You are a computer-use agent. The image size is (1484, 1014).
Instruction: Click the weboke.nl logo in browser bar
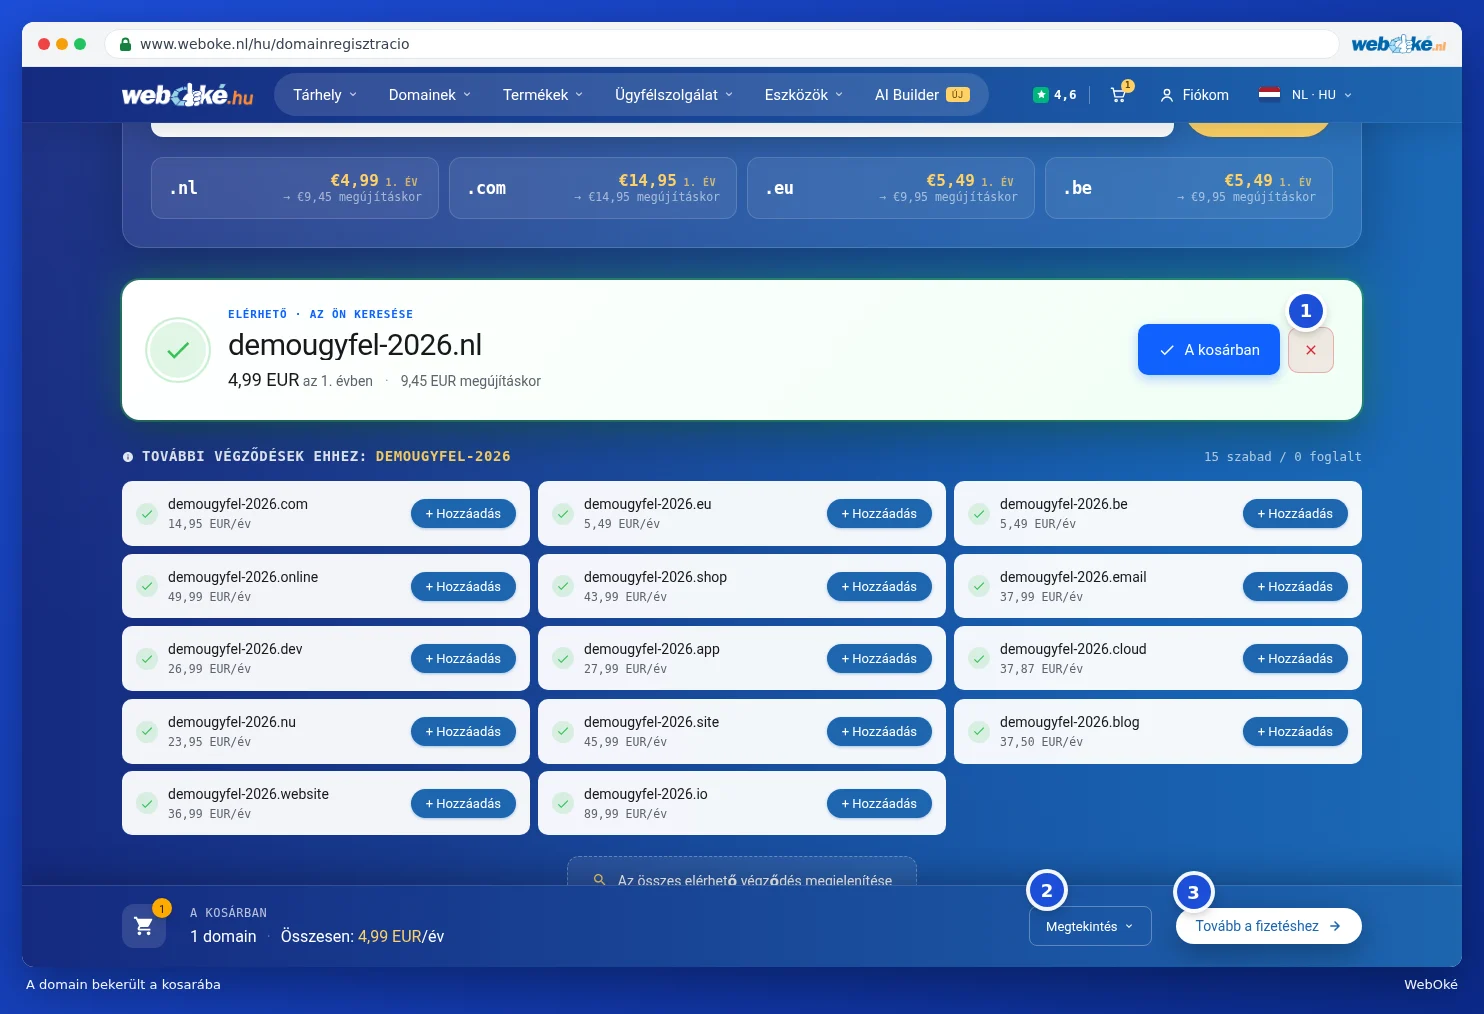(x=1398, y=44)
